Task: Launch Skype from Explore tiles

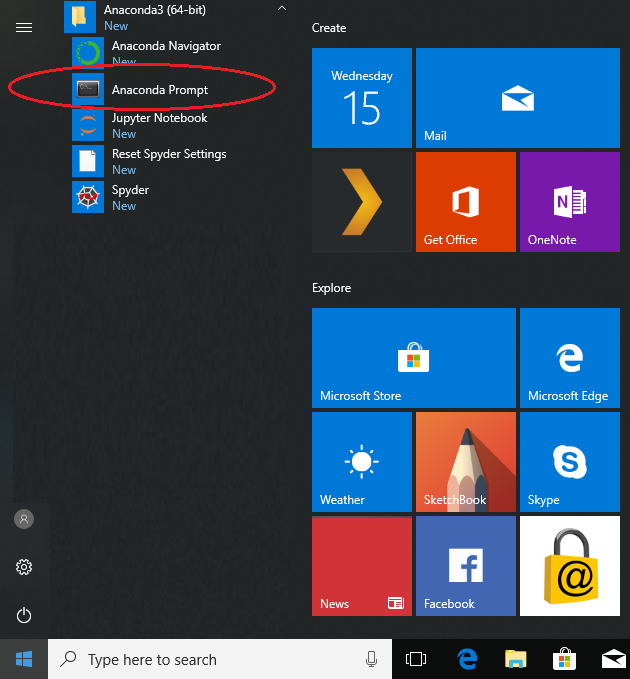Action: coord(569,461)
